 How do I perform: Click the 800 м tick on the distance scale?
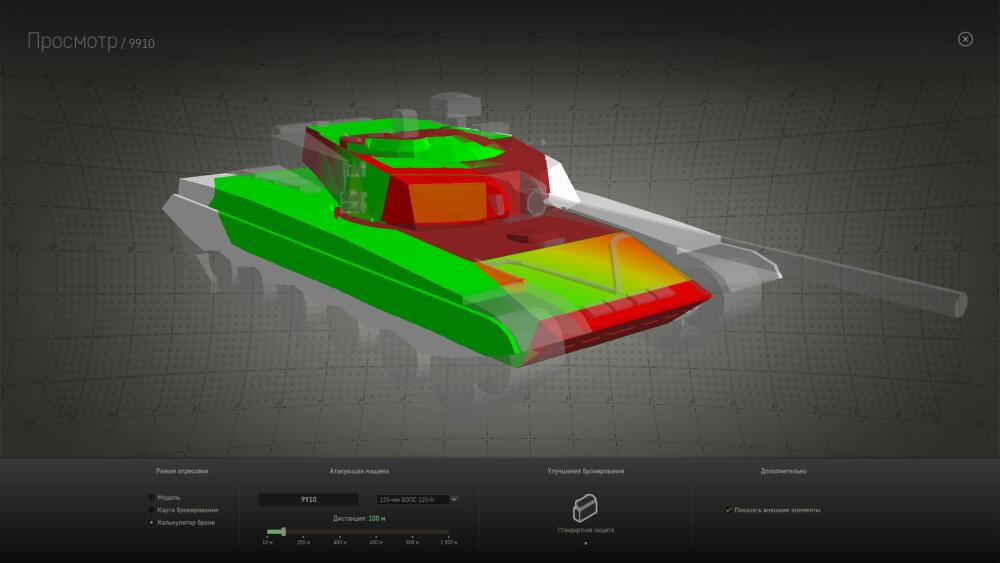412,537
